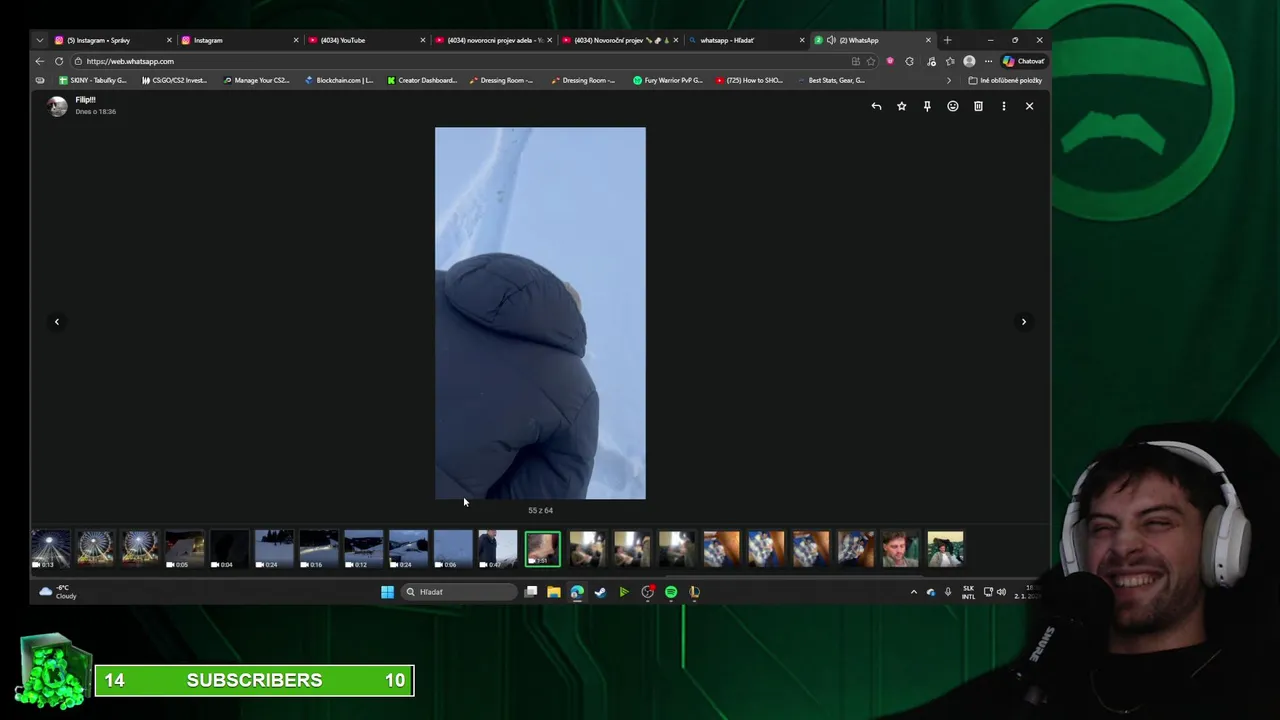Pin the media with the pin icon
Image resolution: width=1280 pixels, height=720 pixels.
click(927, 106)
